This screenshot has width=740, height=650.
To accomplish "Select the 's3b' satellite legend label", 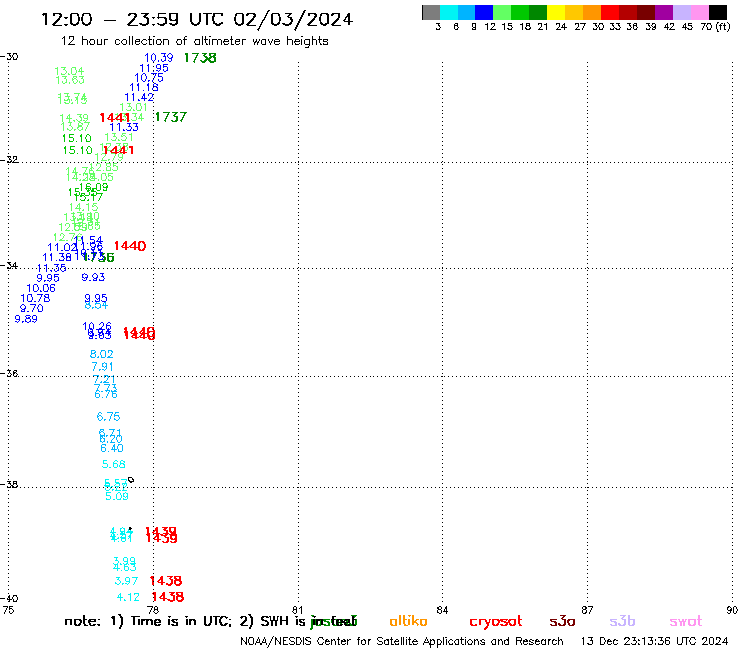I will (x=622, y=621).
